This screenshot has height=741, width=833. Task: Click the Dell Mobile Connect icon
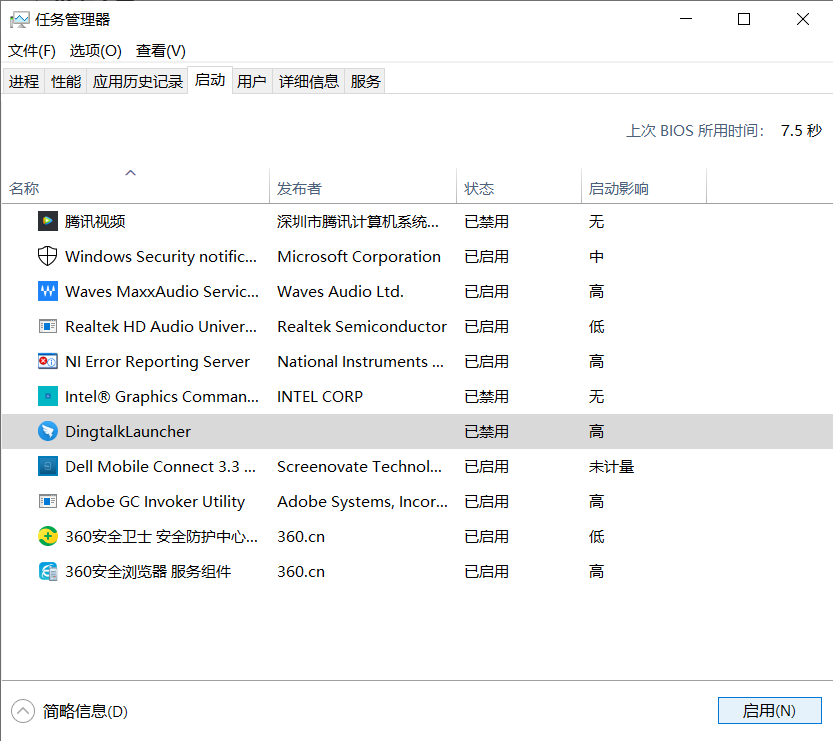point(48,466)
